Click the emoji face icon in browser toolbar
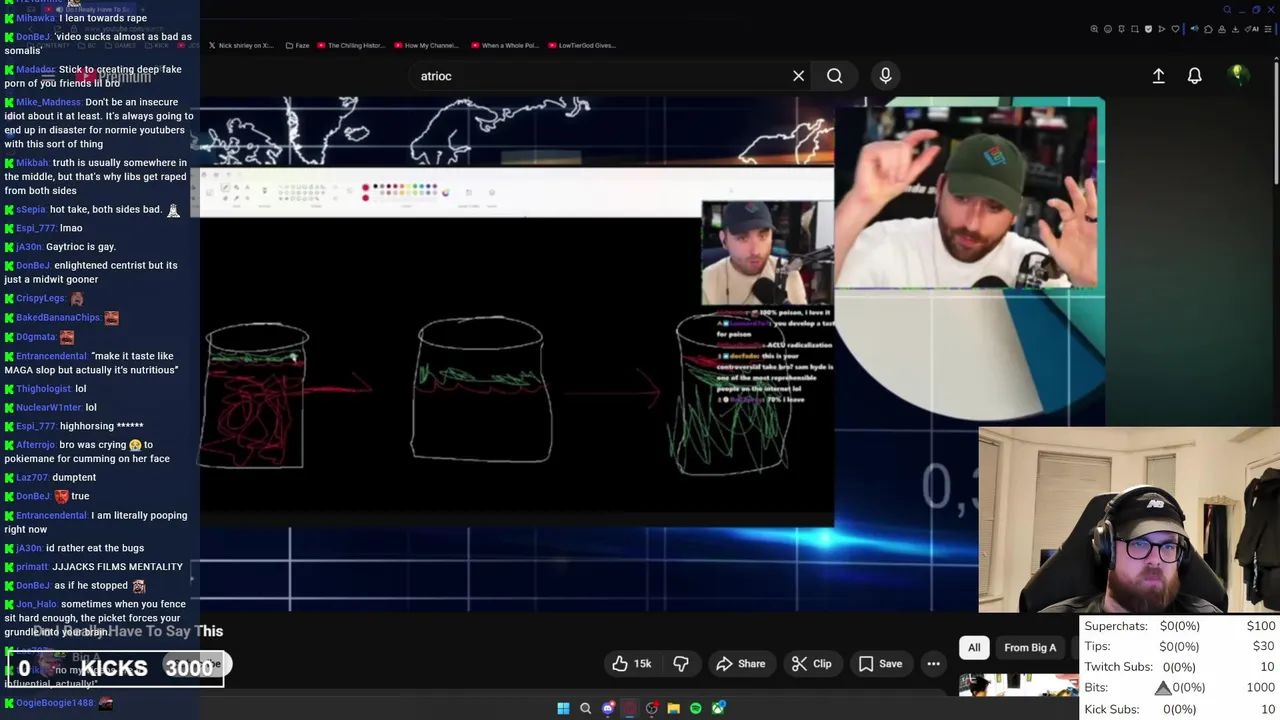 (1108, 29)
